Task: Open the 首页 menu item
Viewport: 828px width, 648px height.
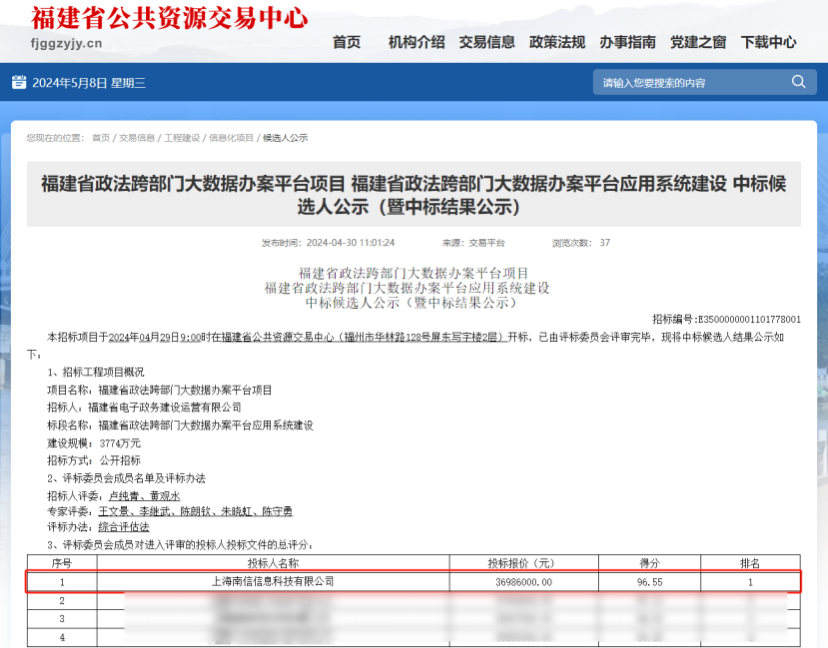Action: [x=346, y=42]
